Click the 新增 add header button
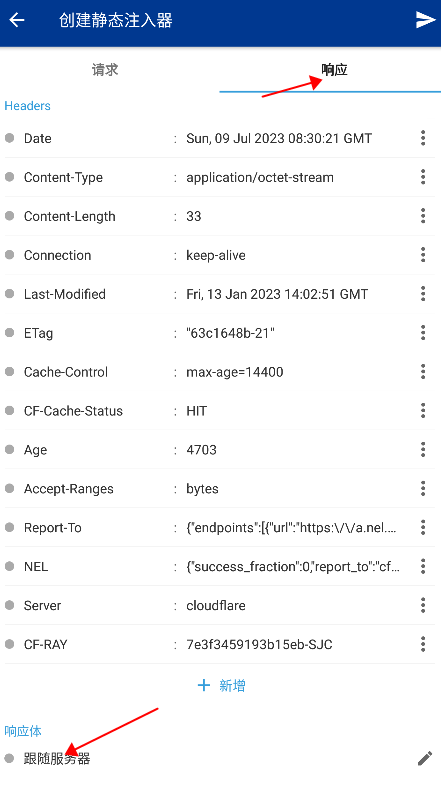The width and height of the screenshot is (441, 785). 221,685
